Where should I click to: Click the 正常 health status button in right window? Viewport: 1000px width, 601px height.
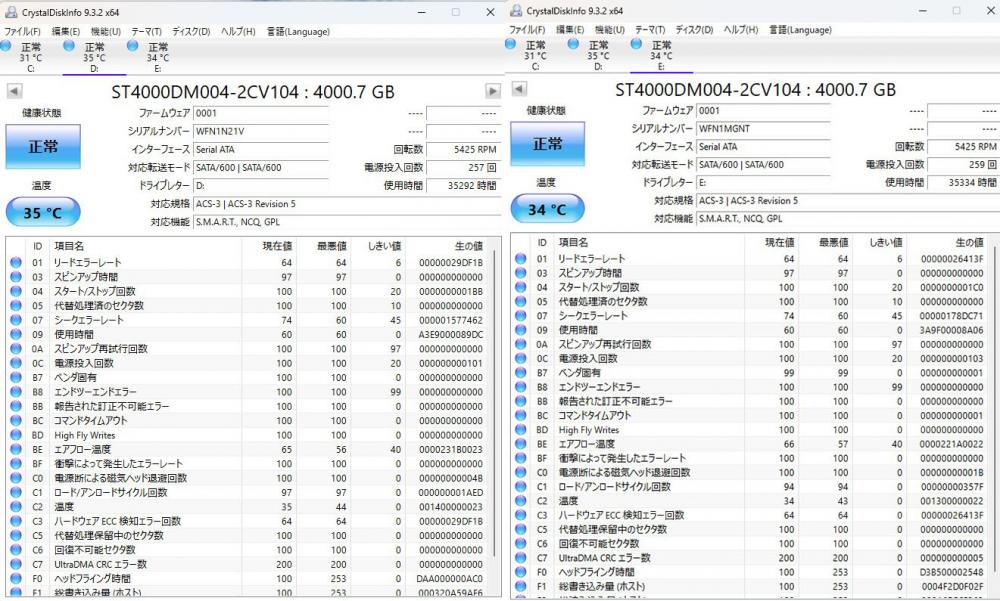[x=547, y=144]
